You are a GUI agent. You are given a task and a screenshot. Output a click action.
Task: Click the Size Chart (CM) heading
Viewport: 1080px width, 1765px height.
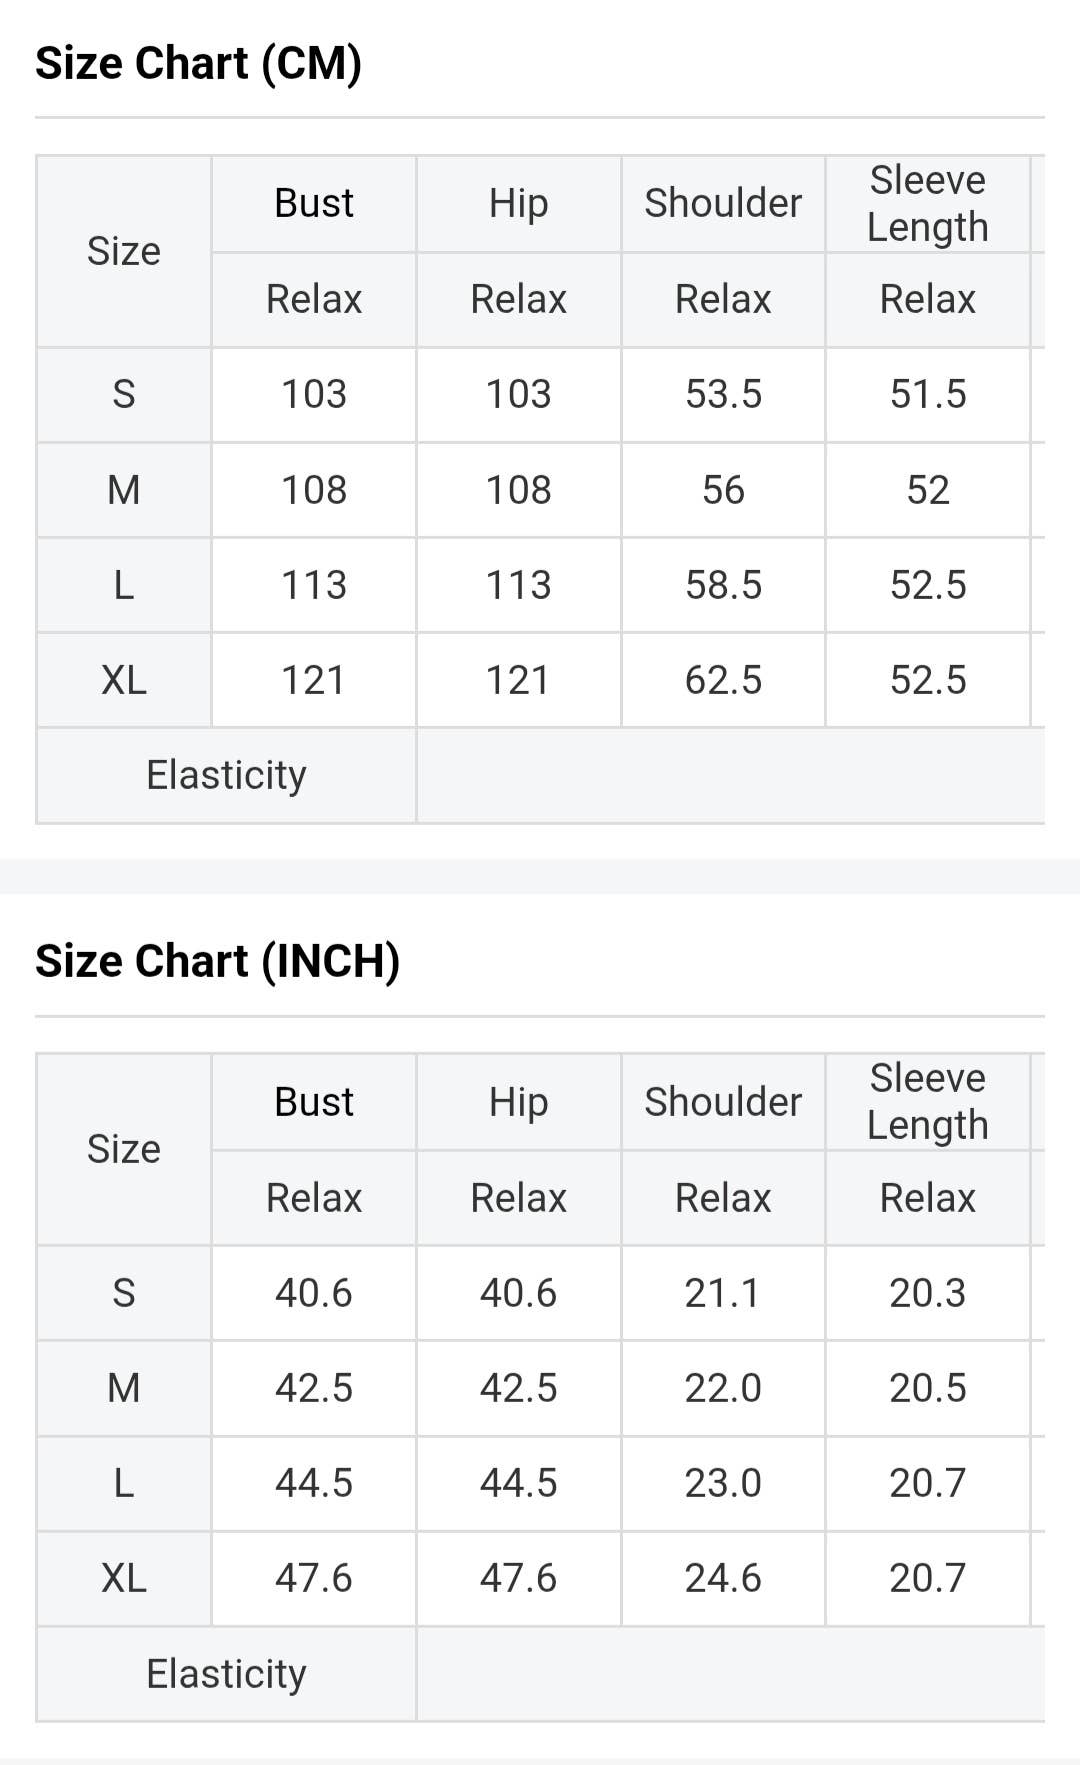198,63
